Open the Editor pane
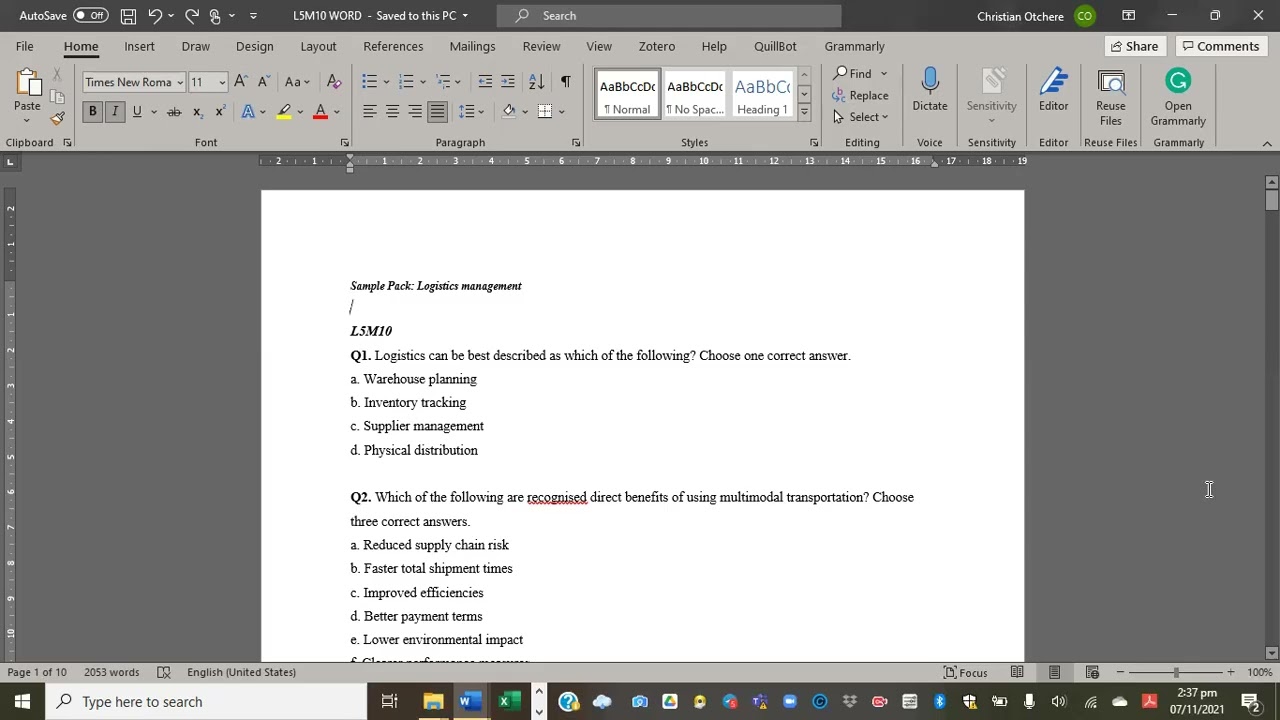 point(1053,90)
